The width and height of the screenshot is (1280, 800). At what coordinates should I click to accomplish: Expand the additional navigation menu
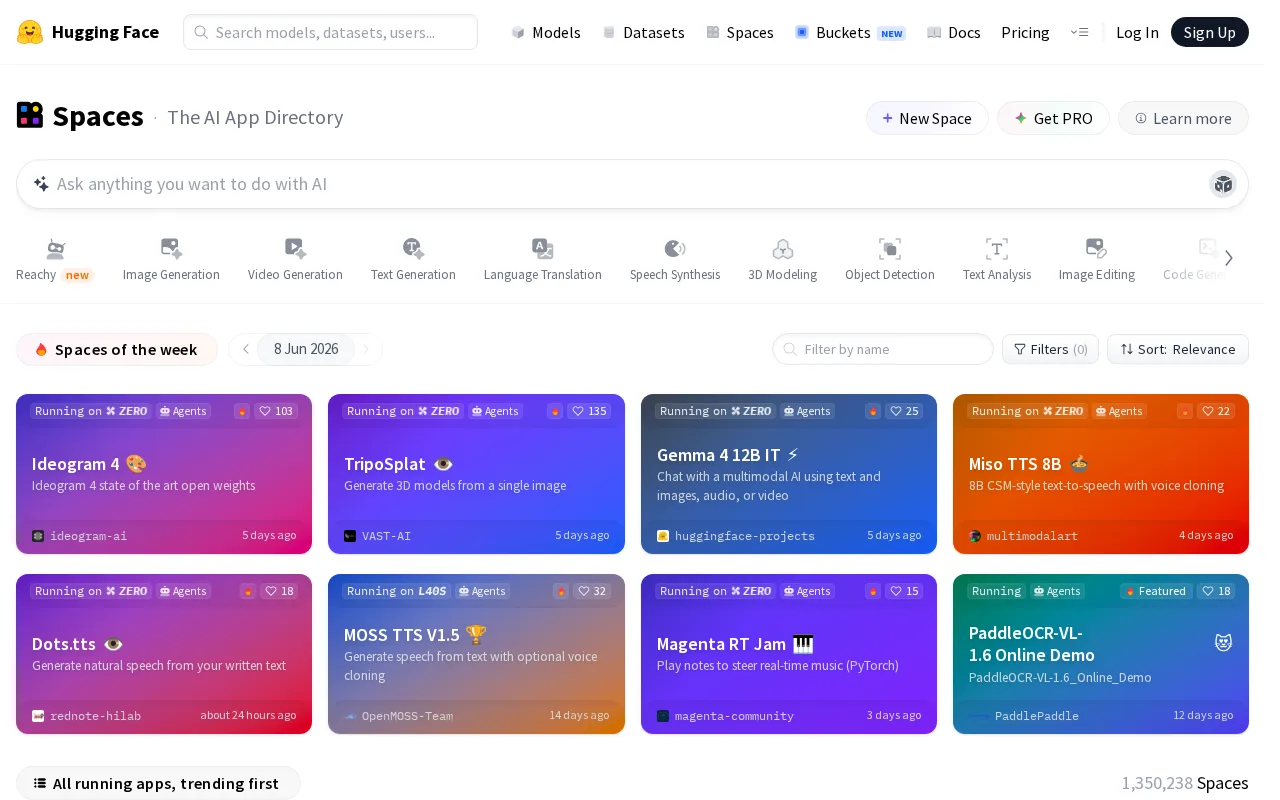(1079, 32)
